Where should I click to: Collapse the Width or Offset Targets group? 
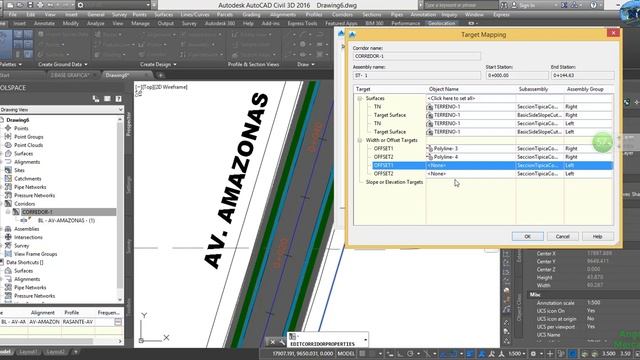(x=360, y=140)
